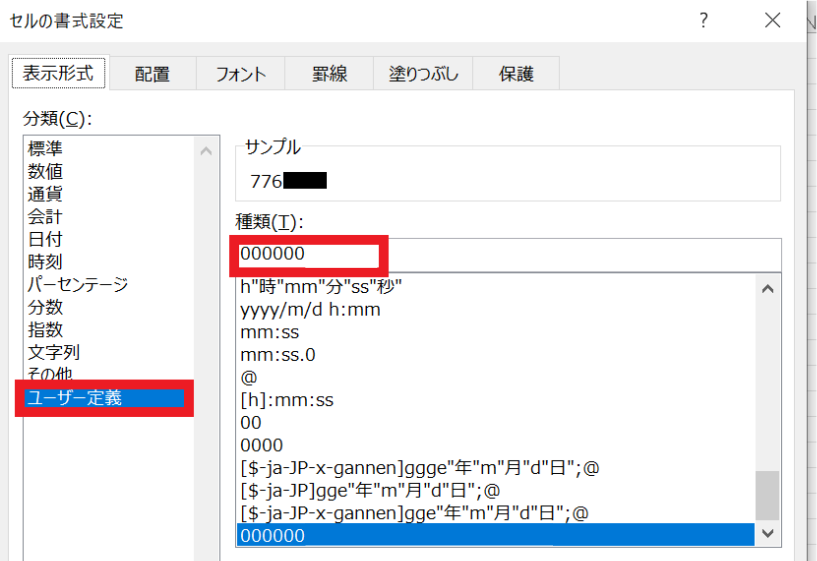Close the セルの書式設定 dialog

(x=772, y=21)
